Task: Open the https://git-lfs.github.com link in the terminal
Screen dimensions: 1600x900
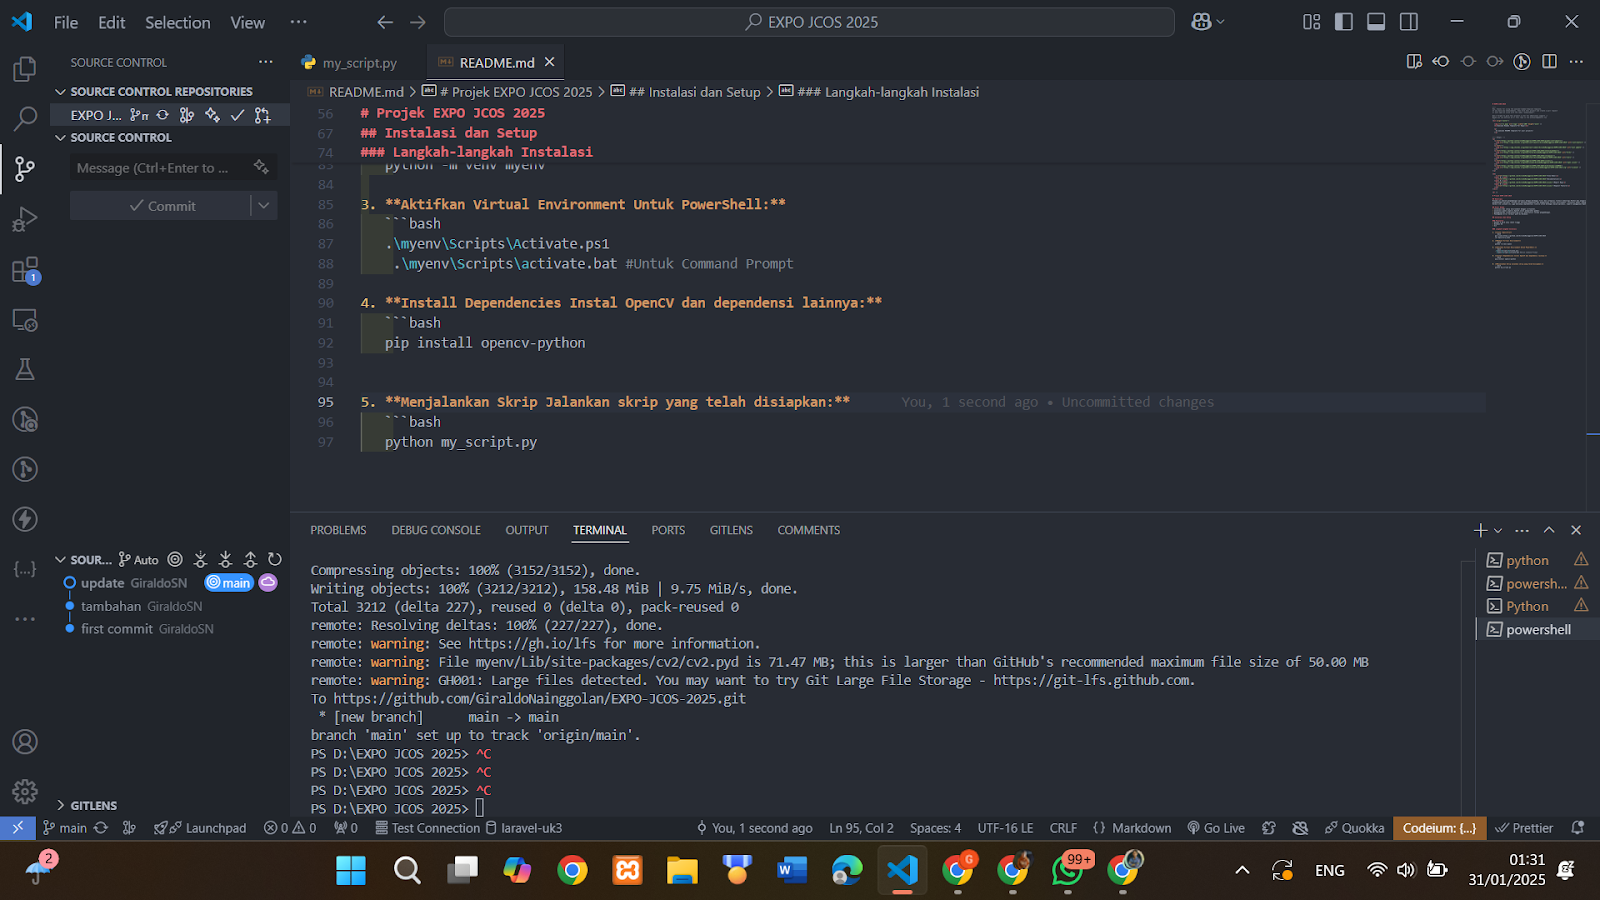Action: click(x=1092, y=680)
